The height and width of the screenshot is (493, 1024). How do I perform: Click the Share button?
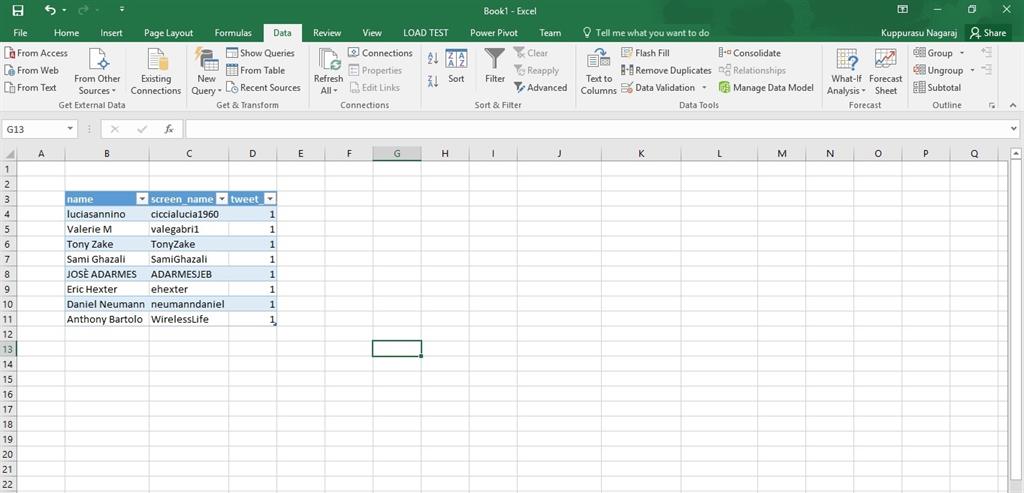[x=988, y=33]
